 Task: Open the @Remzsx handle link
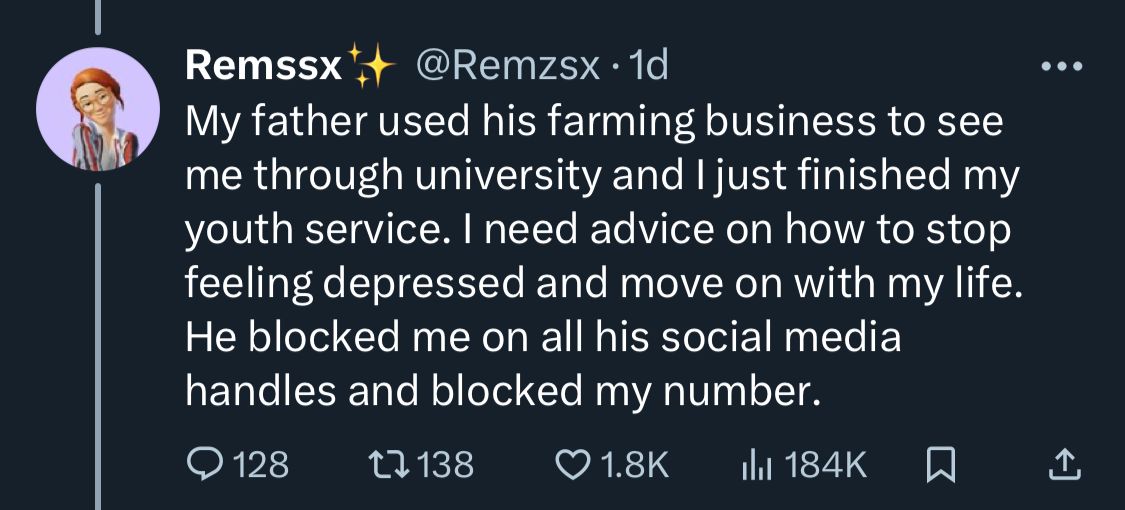506,67
